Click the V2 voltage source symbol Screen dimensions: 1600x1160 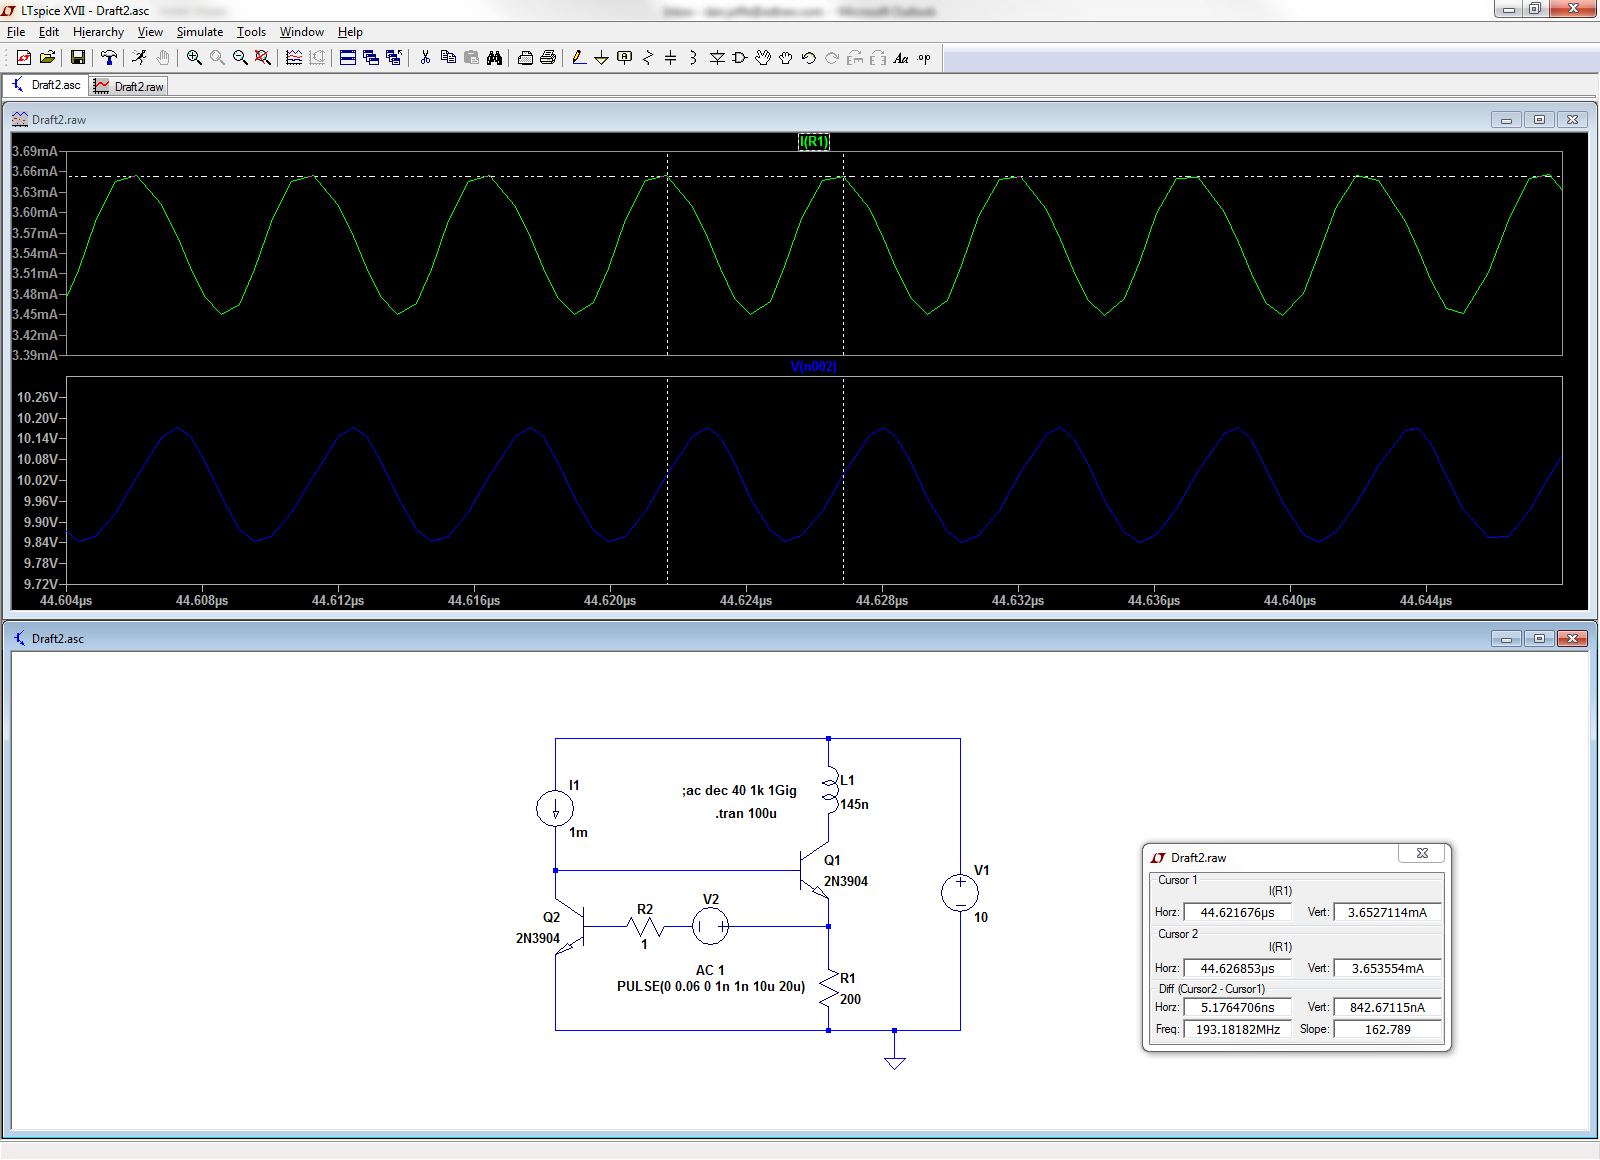pyautogui.click(x=711, y=927)
